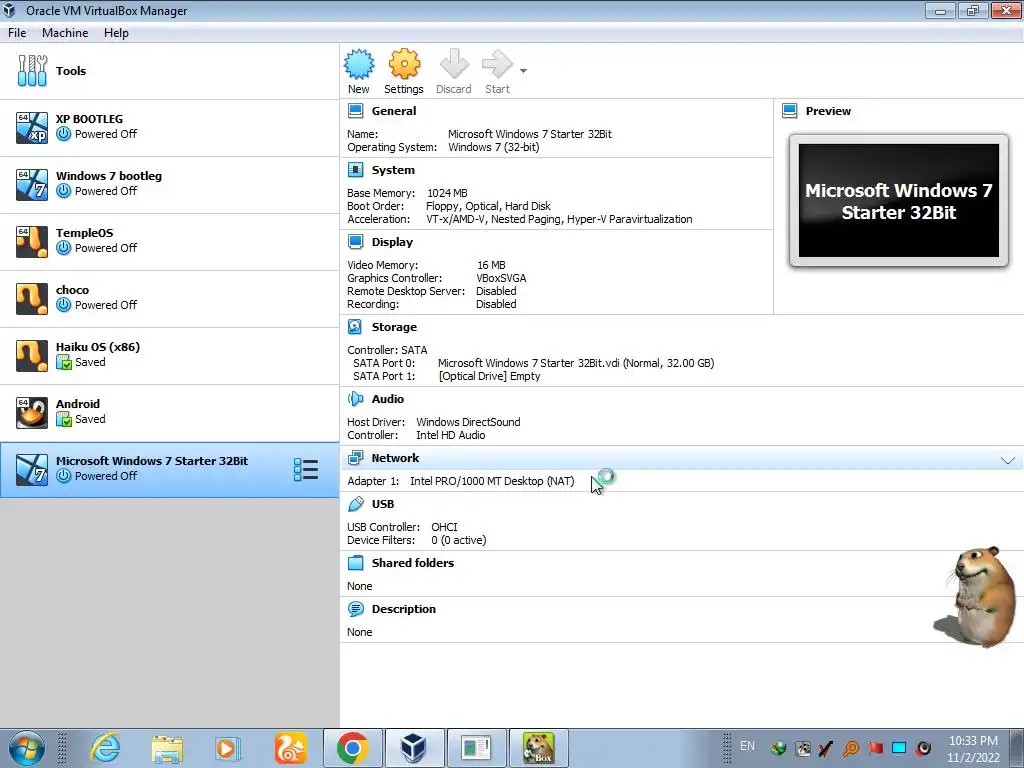This screenshot has height=768, width=1024.
Task: Click the Audio speaker icon
Action: coord(355,399)
